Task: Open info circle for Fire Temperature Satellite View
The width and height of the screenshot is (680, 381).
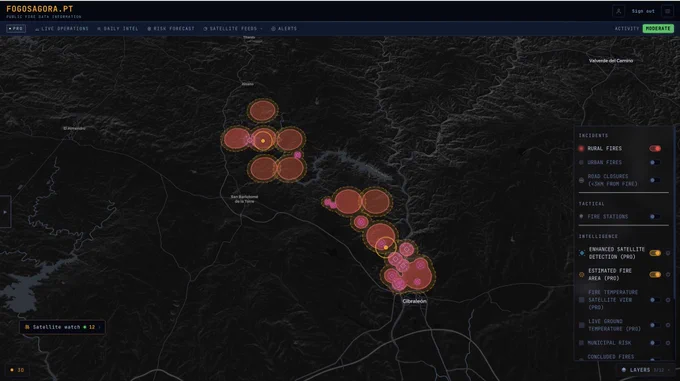Action: coord(668,300)
